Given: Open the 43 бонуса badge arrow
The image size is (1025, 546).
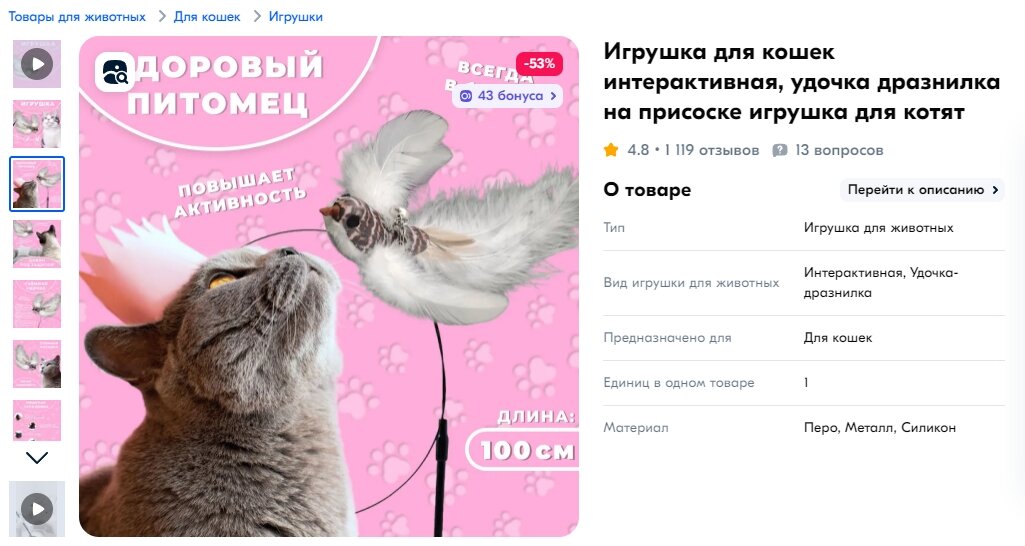Looking at the screenshot, I should 553,96.
